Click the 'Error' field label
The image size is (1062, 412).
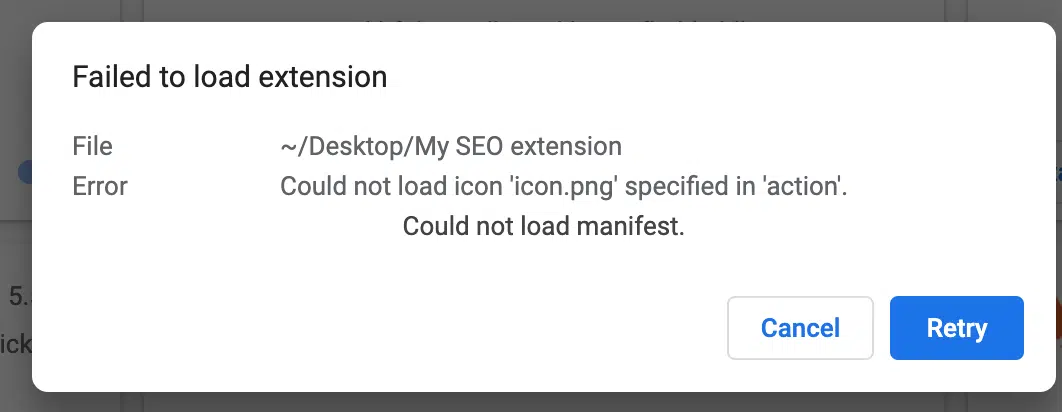(x=100, y=186)
